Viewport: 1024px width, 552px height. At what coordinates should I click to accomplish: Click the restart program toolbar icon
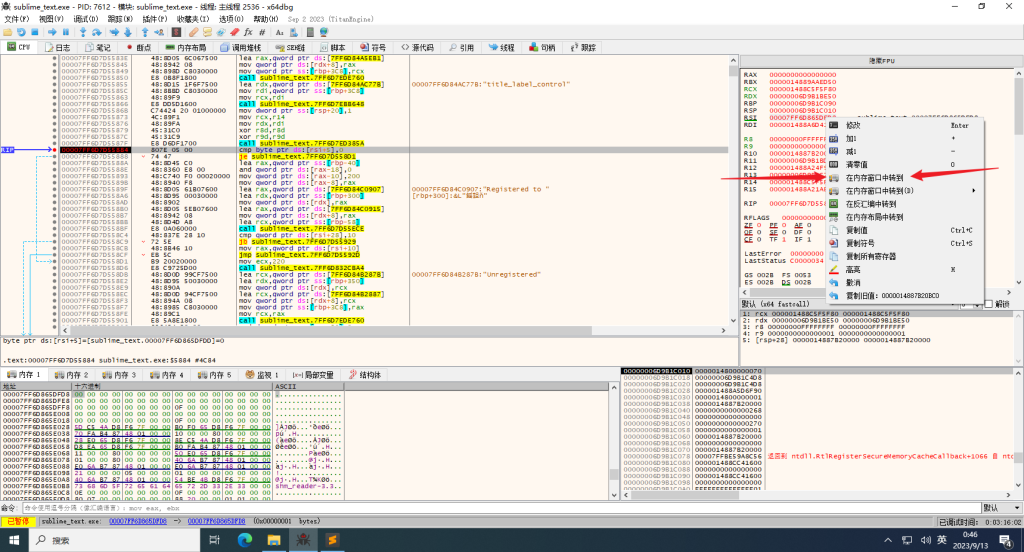22,32
